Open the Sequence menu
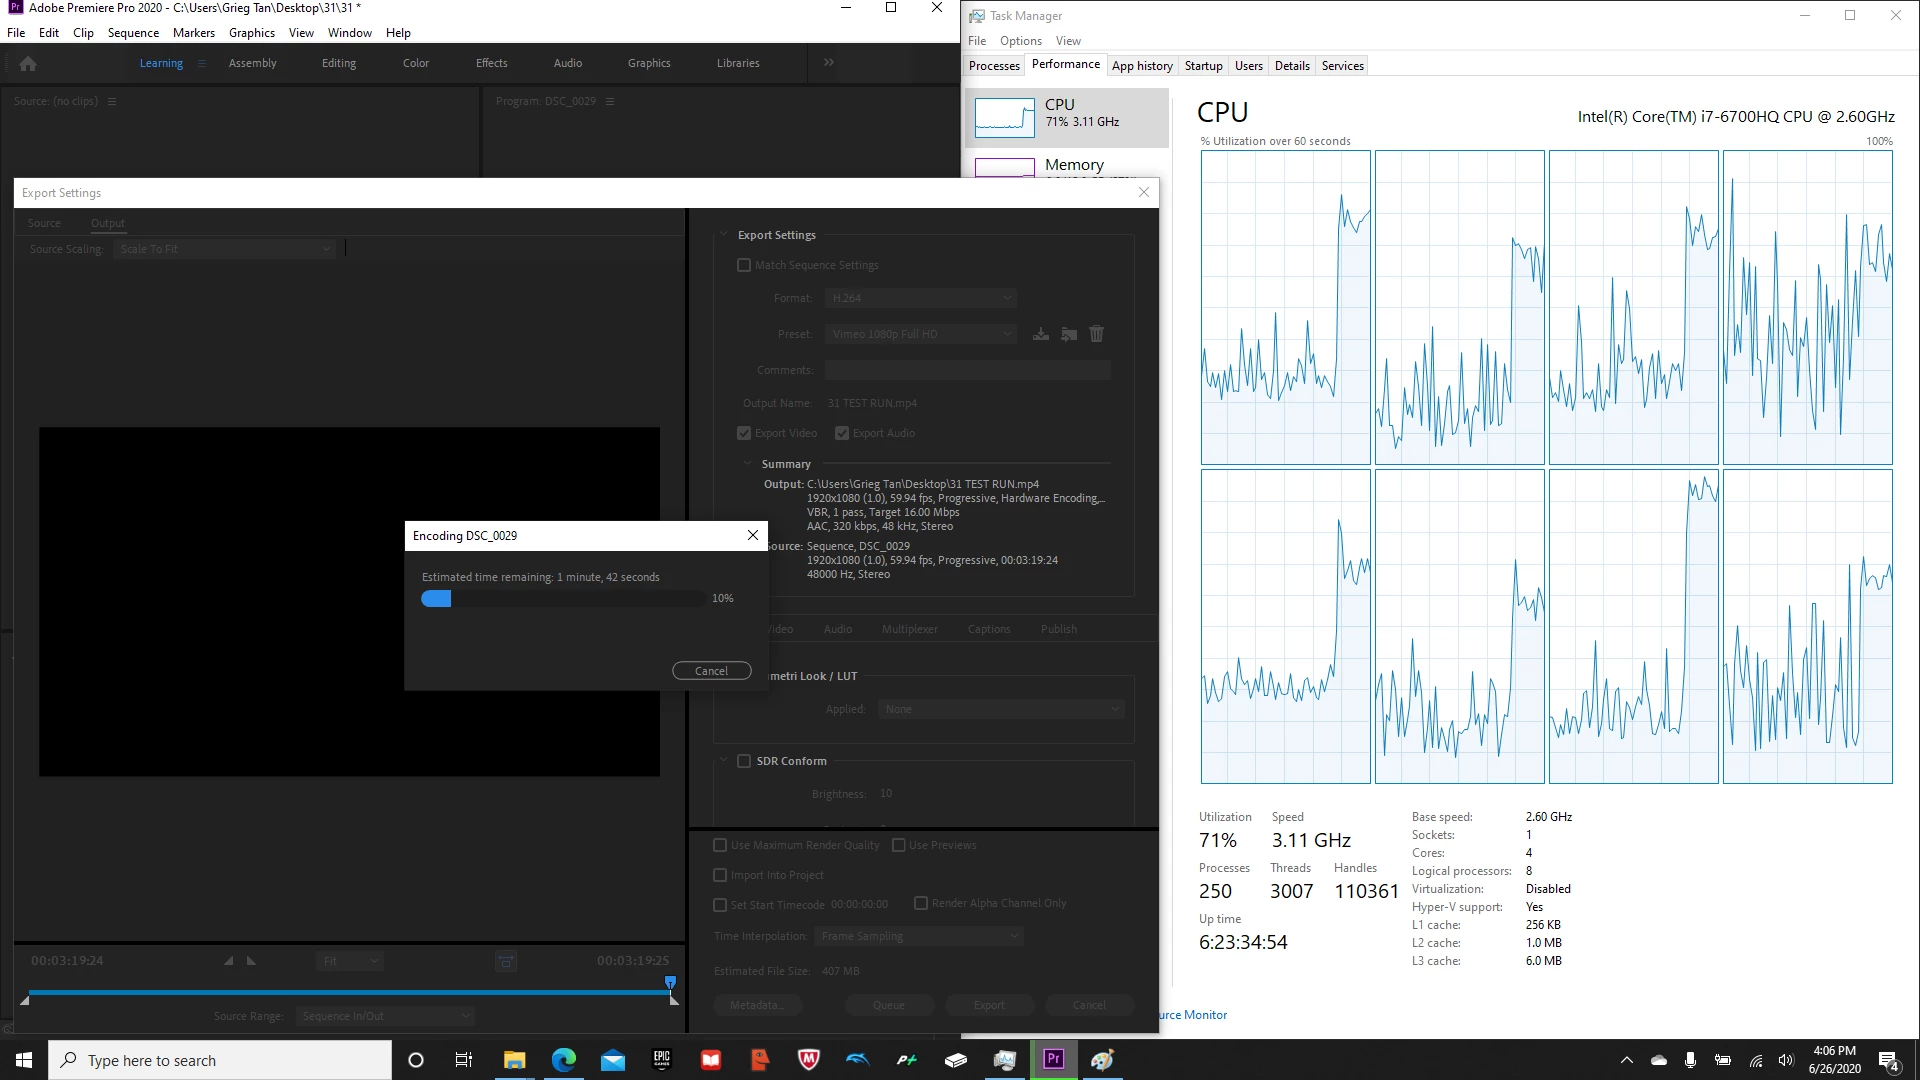The image size is (1920, 1080). click(133, 33)
